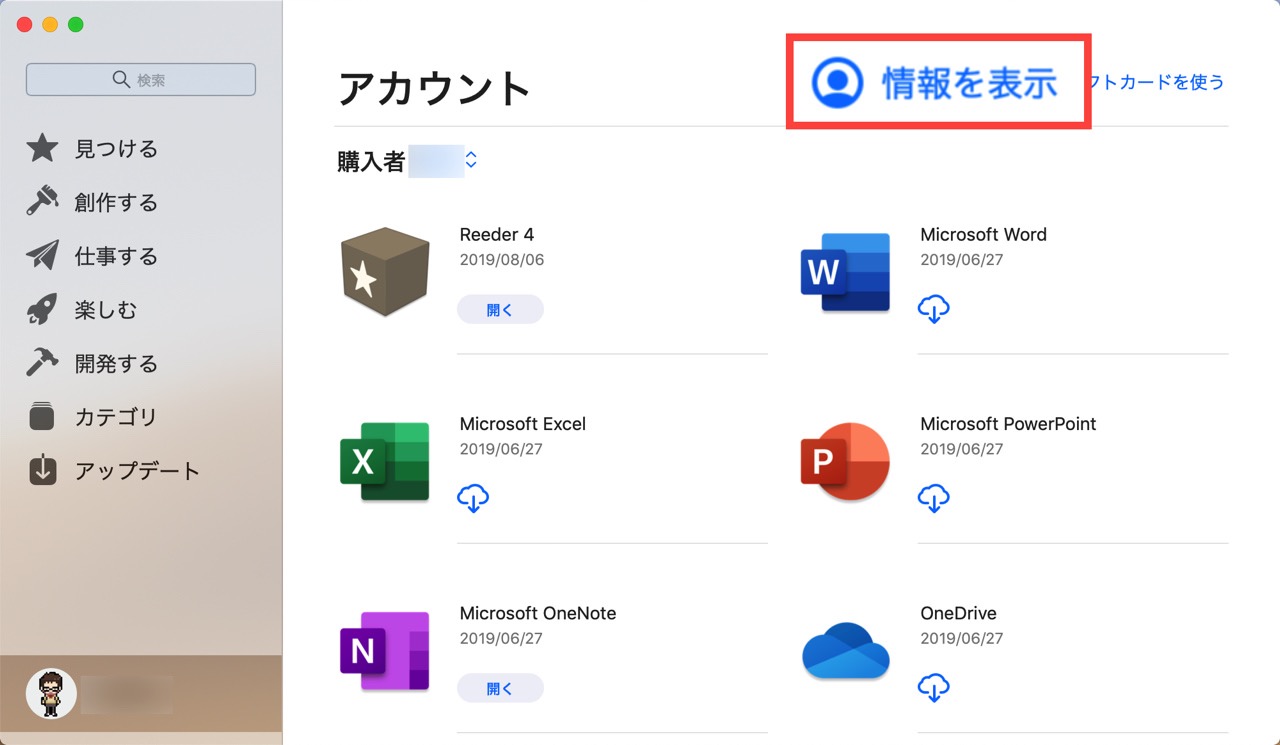Open 開発する (Develop) section
1280x745 pixels.
click(116, 364)
